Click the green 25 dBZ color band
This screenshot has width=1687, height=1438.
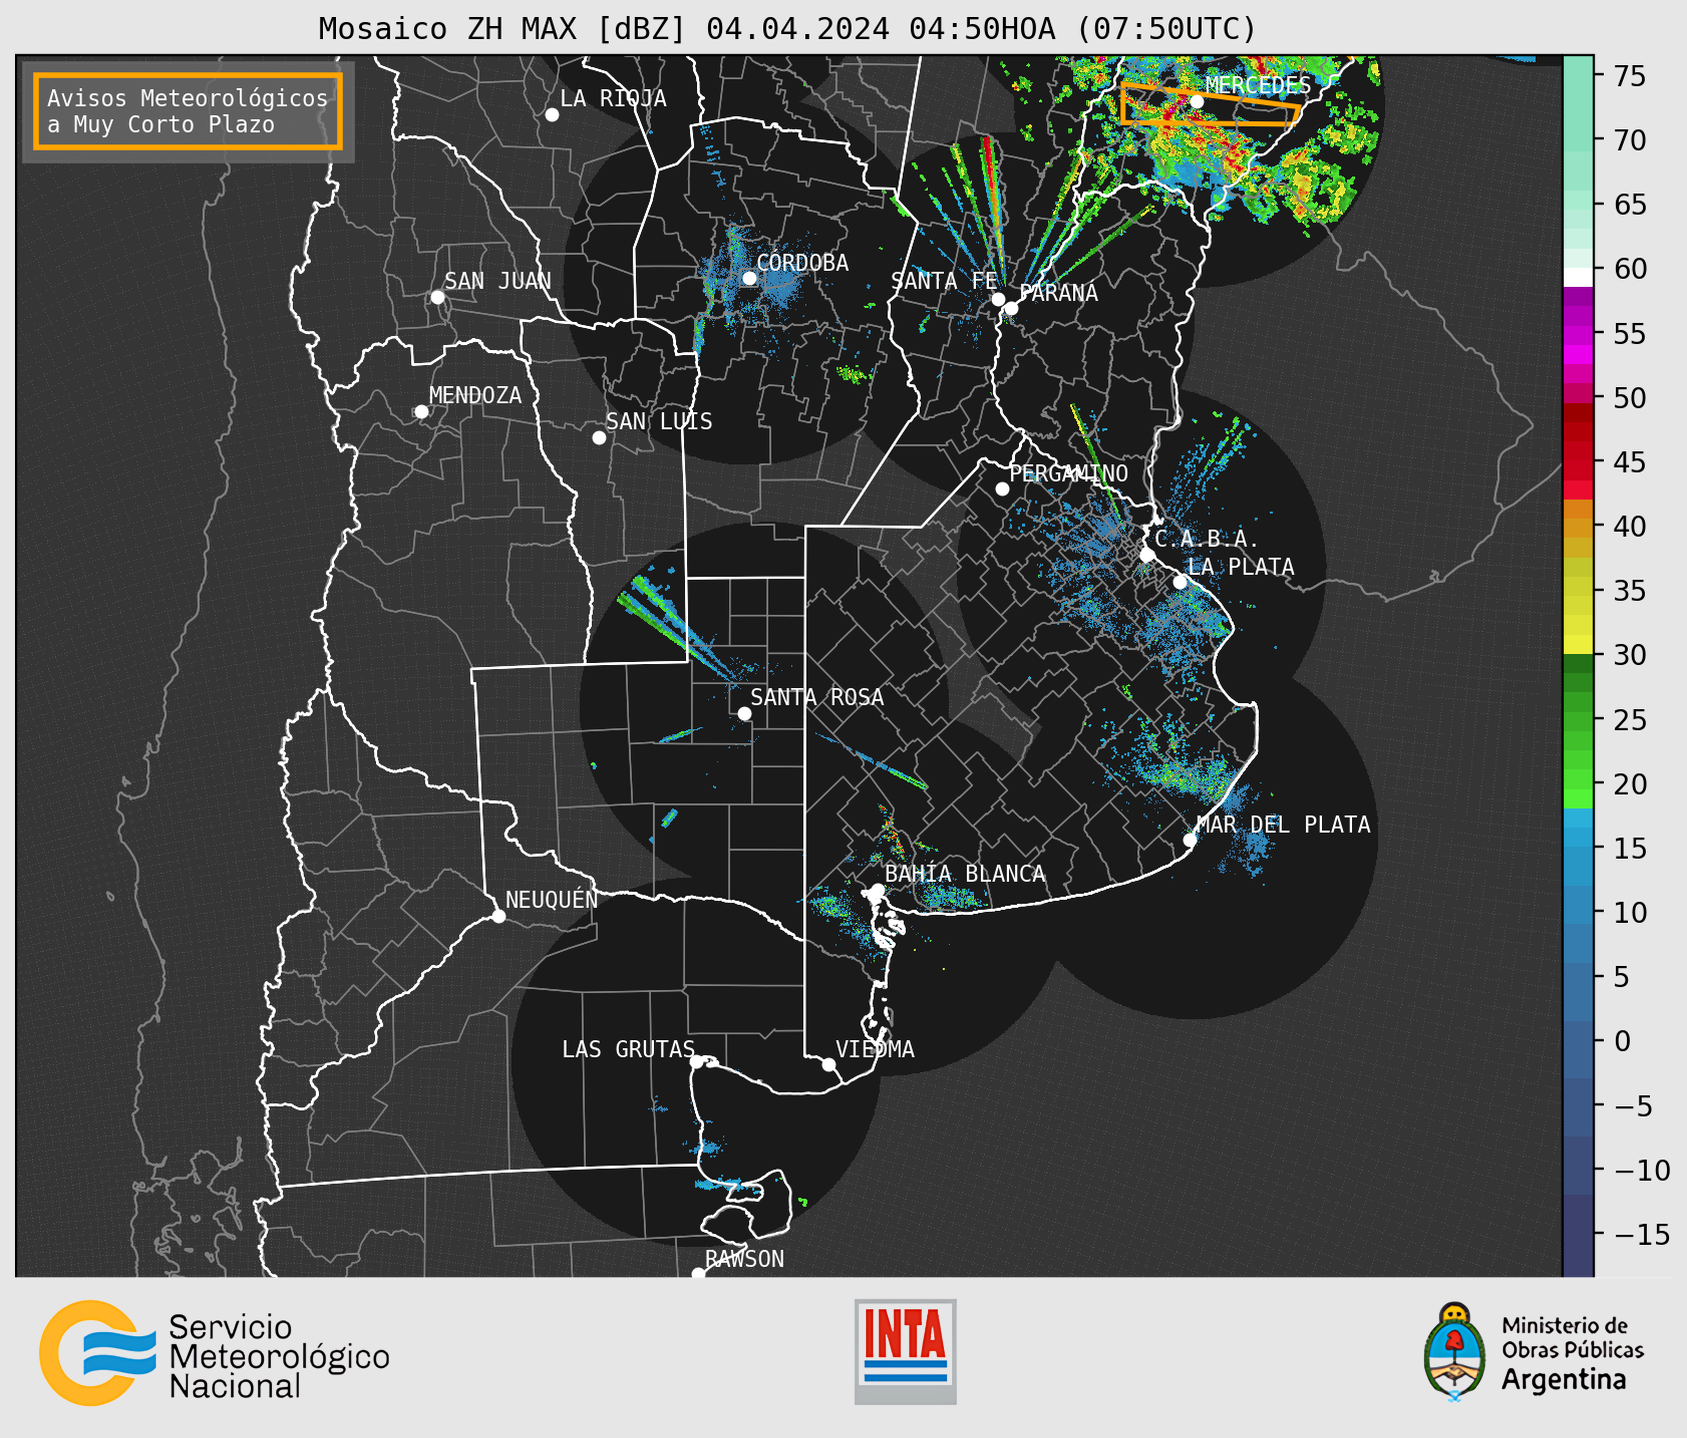[x=1578, y=719]
